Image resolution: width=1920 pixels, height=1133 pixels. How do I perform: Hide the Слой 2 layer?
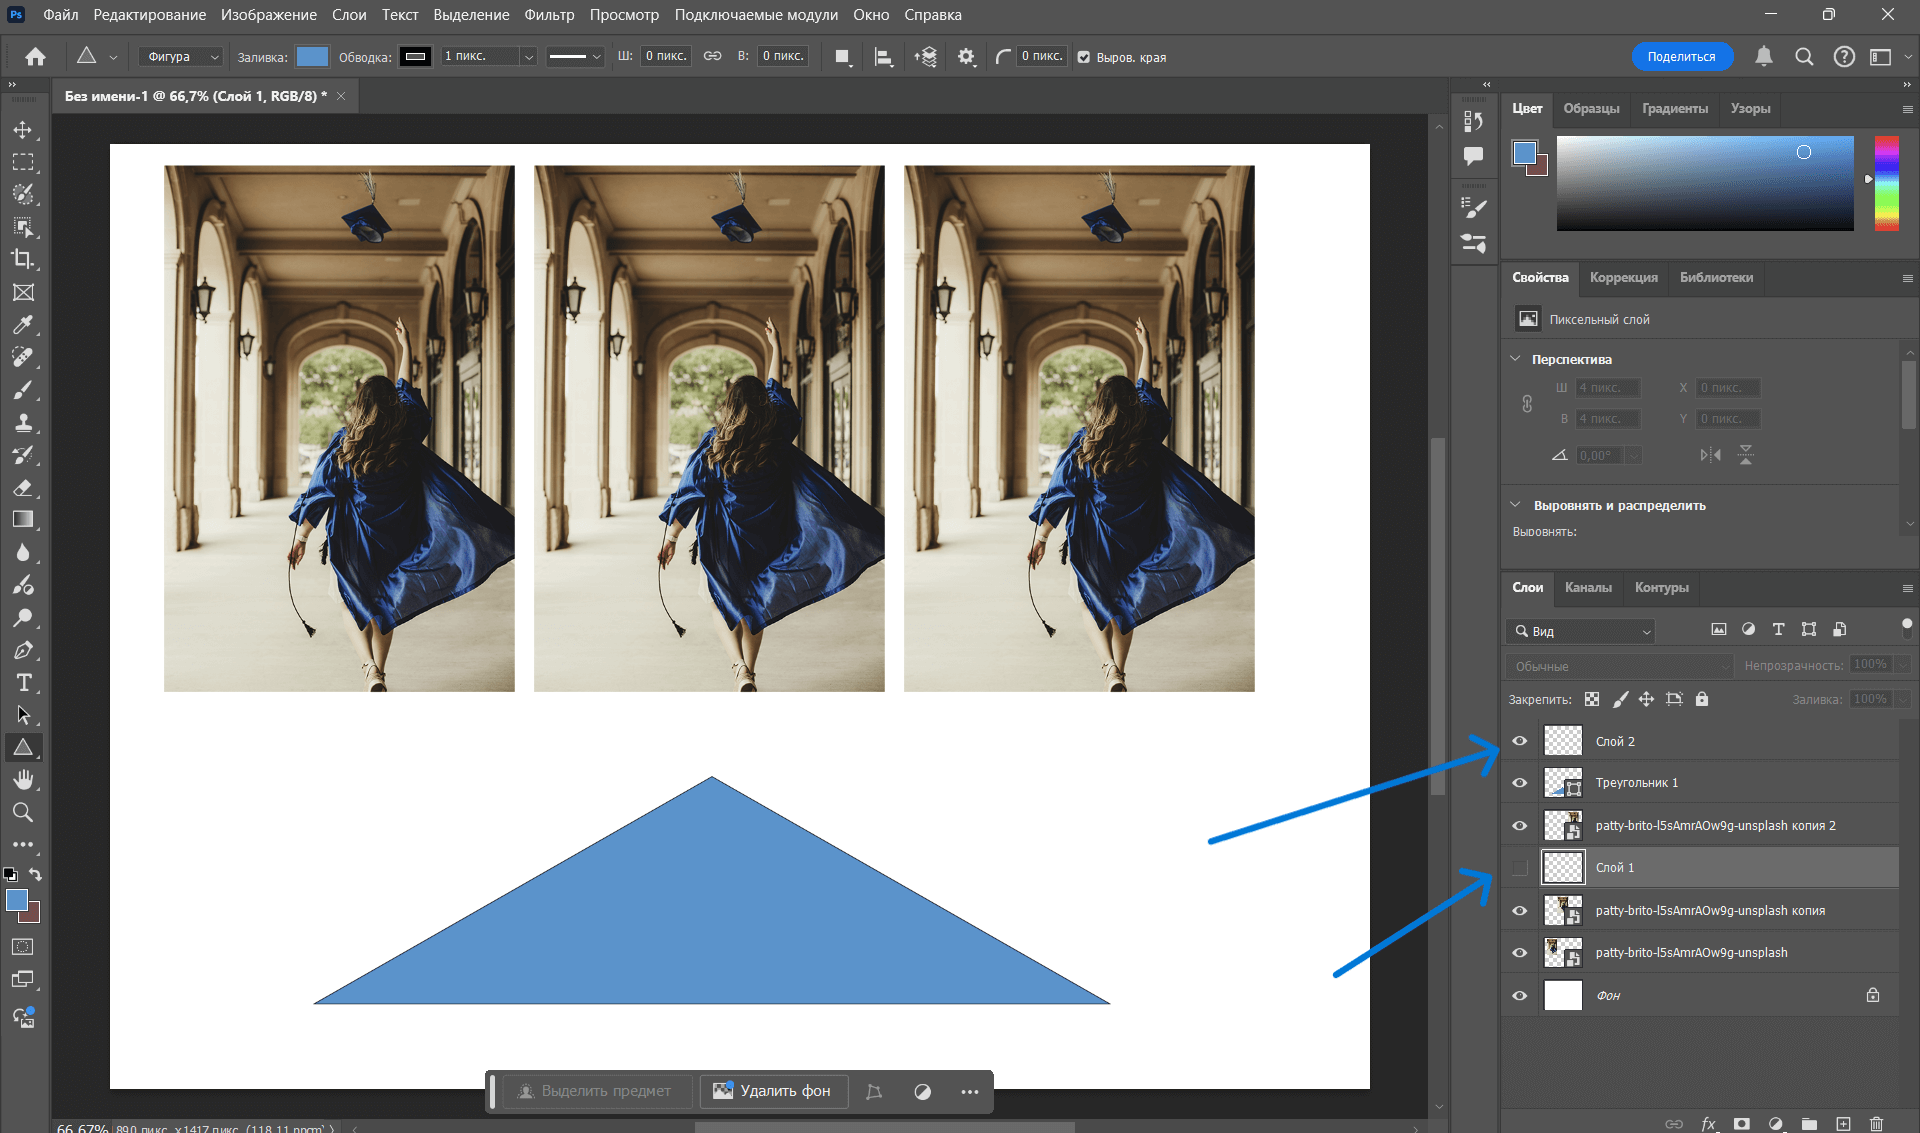point(1520,741)
